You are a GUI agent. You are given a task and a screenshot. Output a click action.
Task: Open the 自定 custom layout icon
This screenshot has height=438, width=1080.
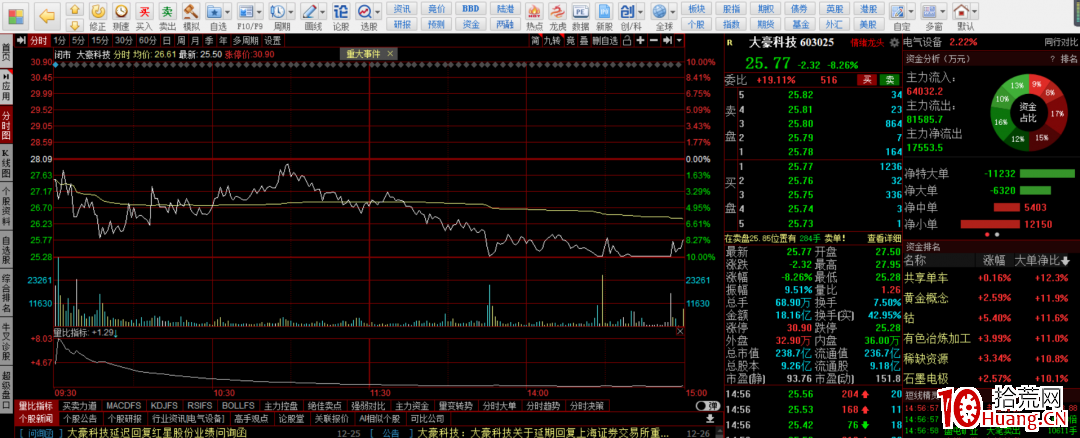click(x=897, y=12)
